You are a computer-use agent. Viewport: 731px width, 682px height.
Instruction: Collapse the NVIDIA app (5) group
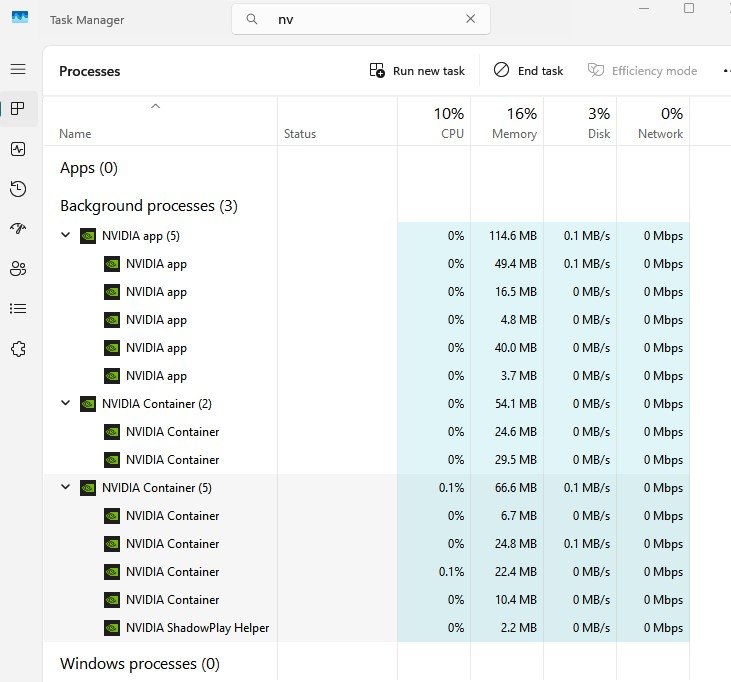66,235
